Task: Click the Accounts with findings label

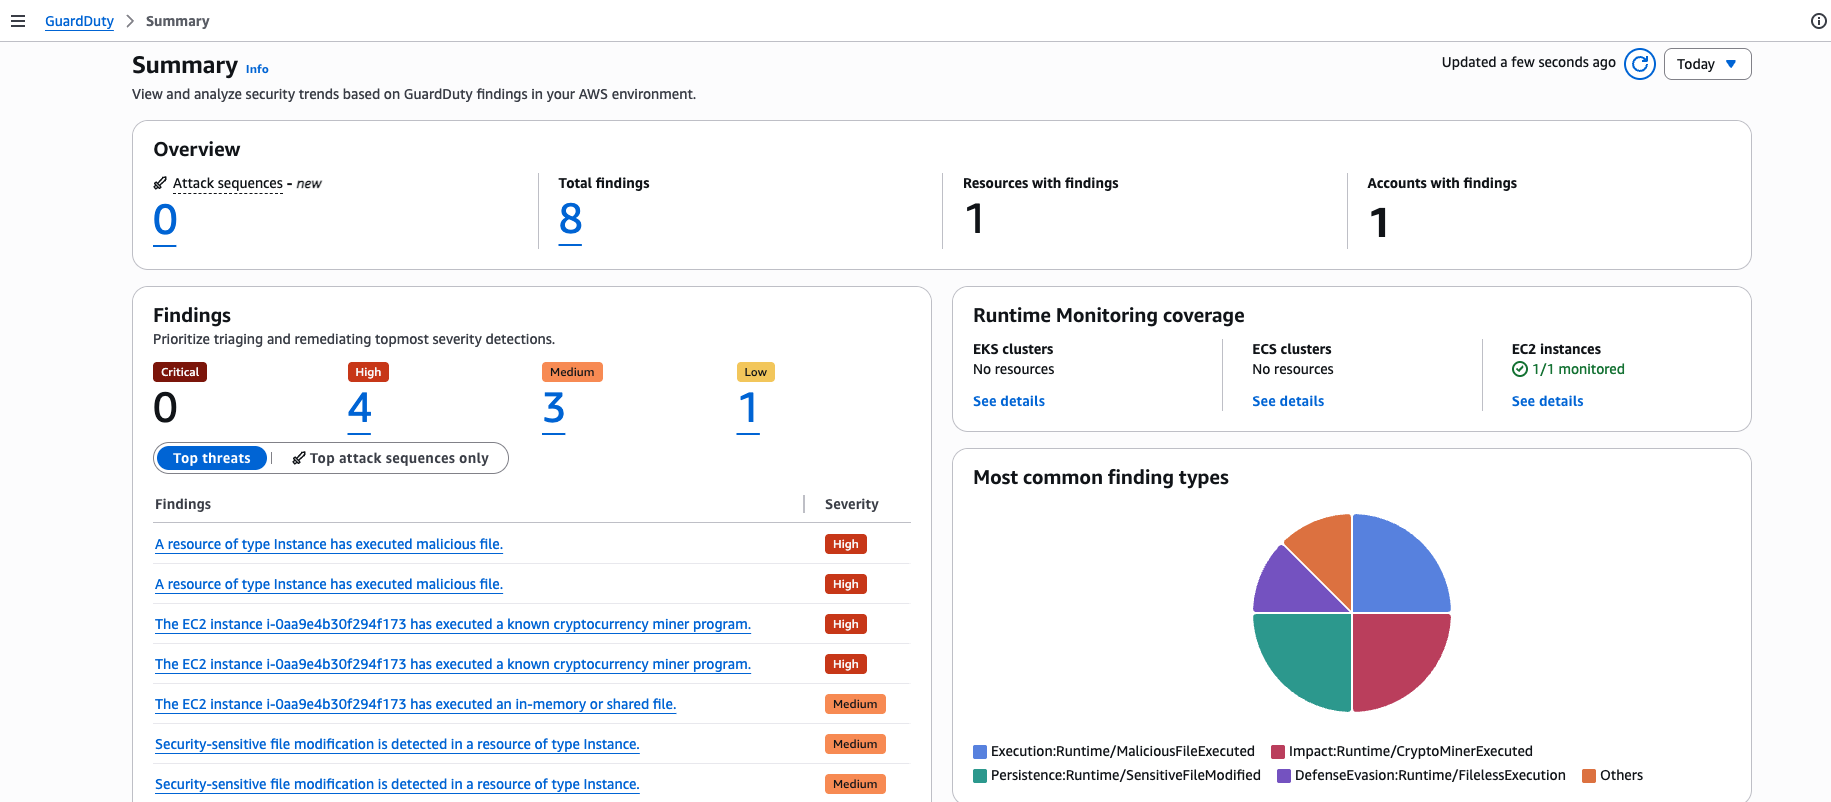Action: point(1442,183)
